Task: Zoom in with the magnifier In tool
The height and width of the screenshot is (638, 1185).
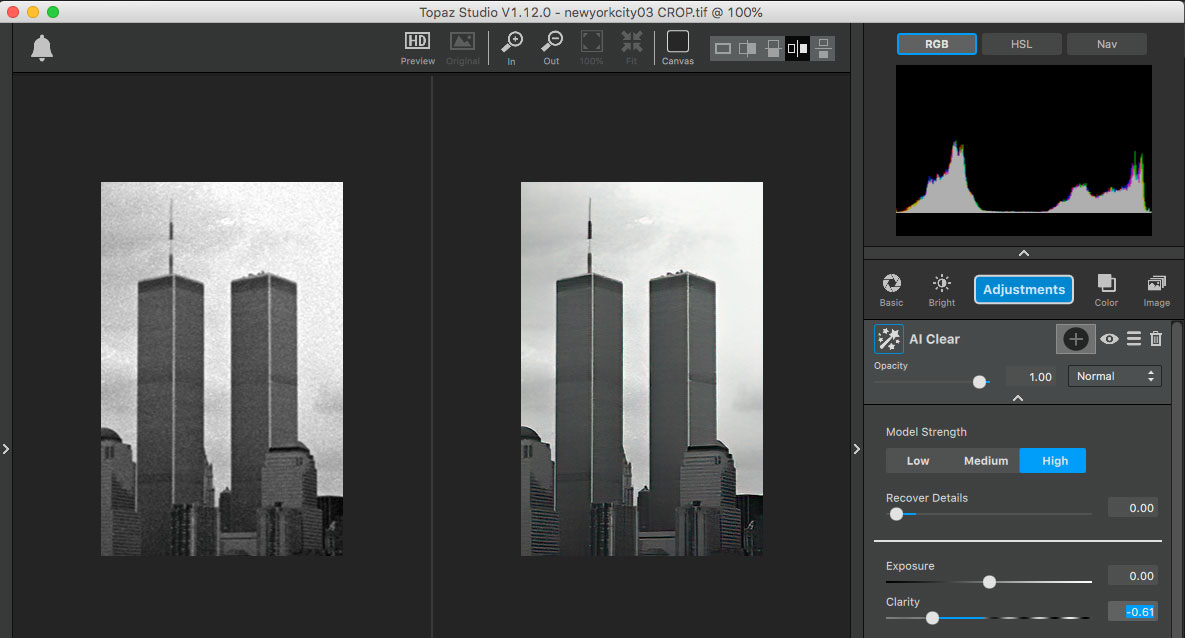Action: (x=512, y=48)
